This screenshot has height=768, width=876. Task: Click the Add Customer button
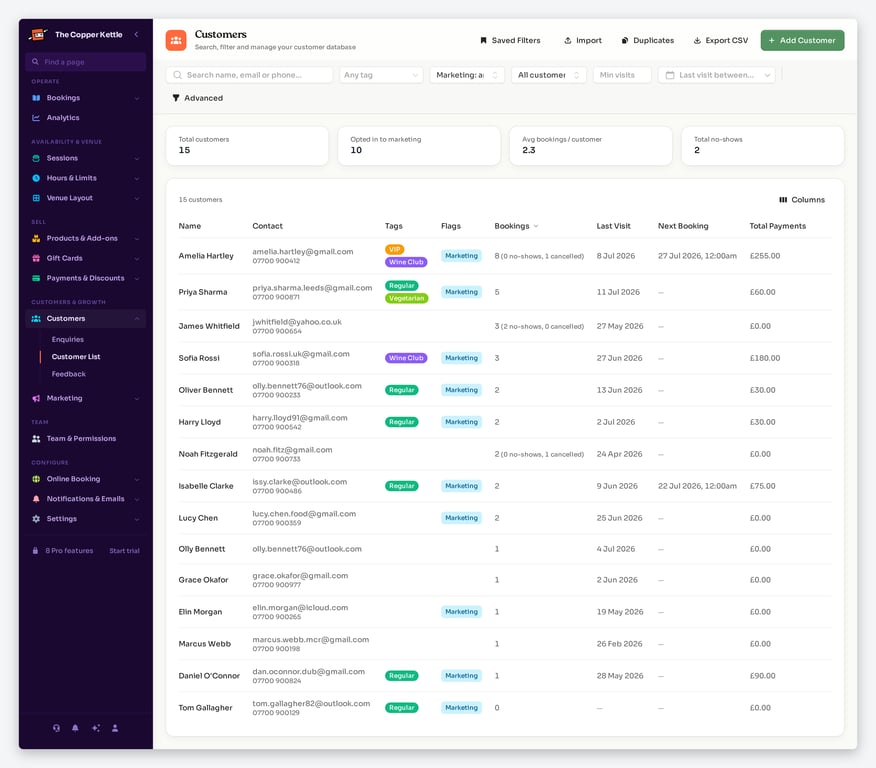[802, 40]
